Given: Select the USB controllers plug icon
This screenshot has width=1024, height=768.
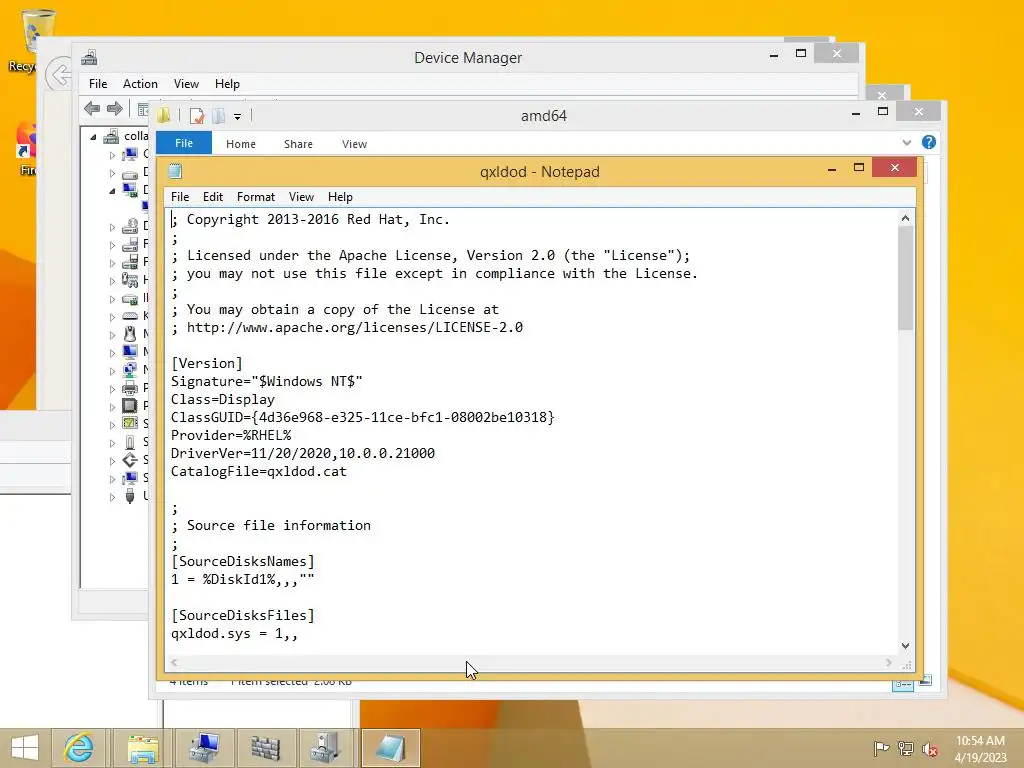Looking at the screenshot, I should click(130, 496).
